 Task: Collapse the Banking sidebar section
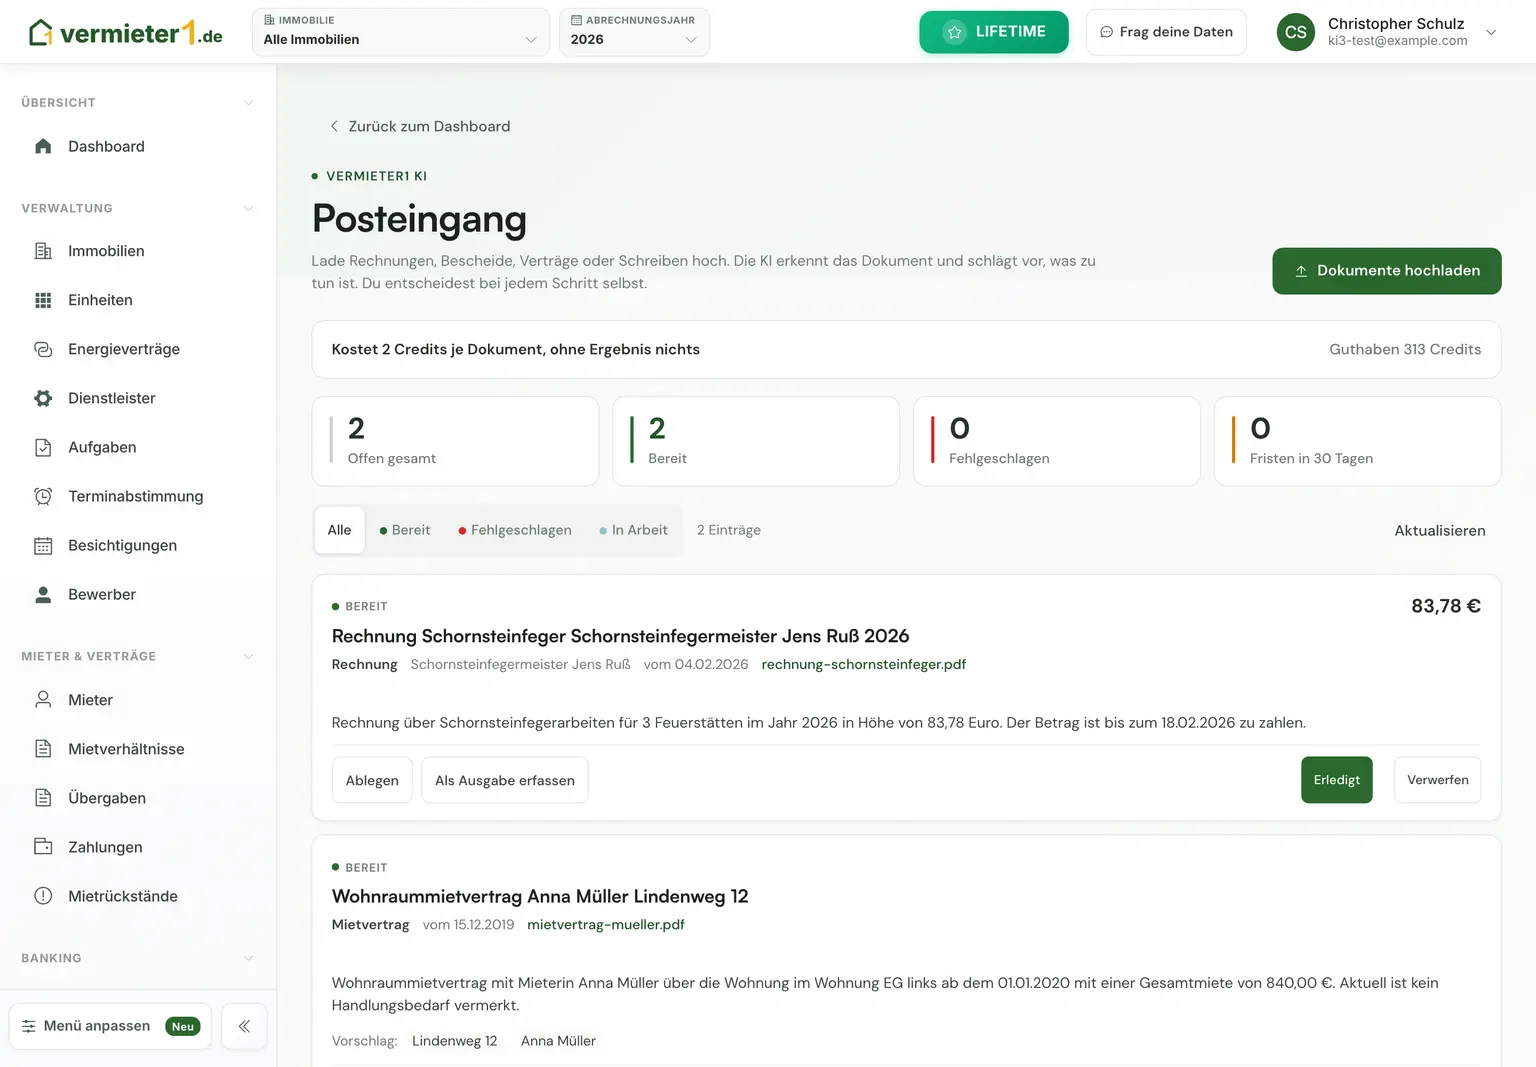pyautogui.click(x=248, y=958)
